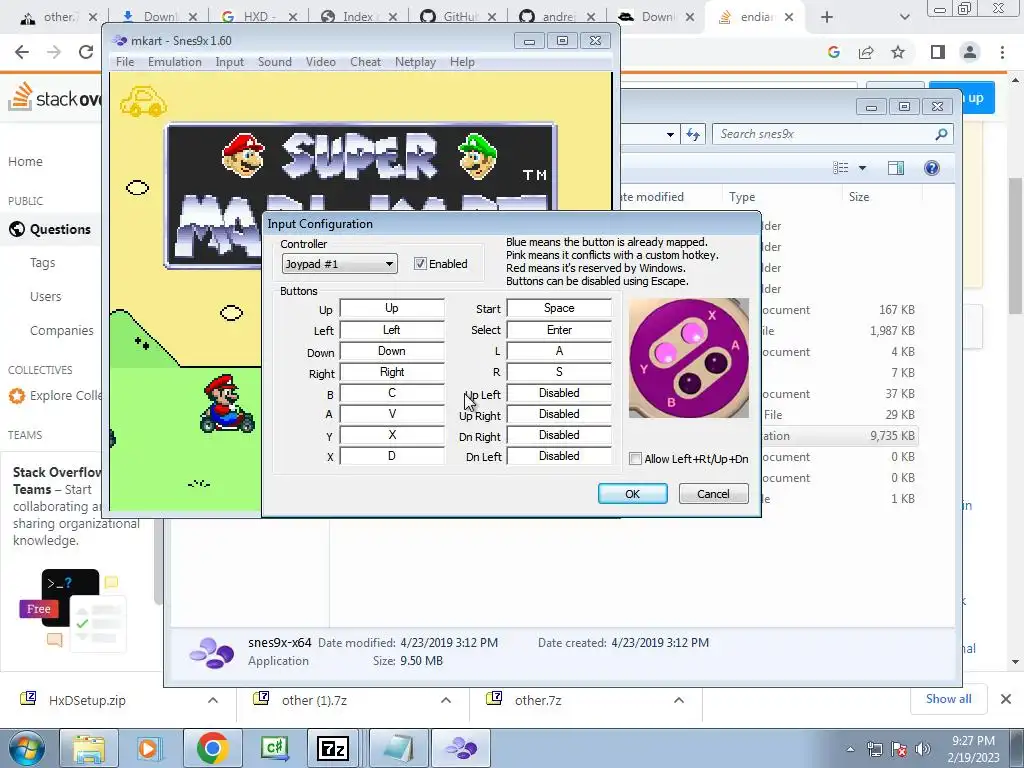Enable Allow Left+Rt/Up+Dn checkbox
1024x768 pixels.
point(635,458)
